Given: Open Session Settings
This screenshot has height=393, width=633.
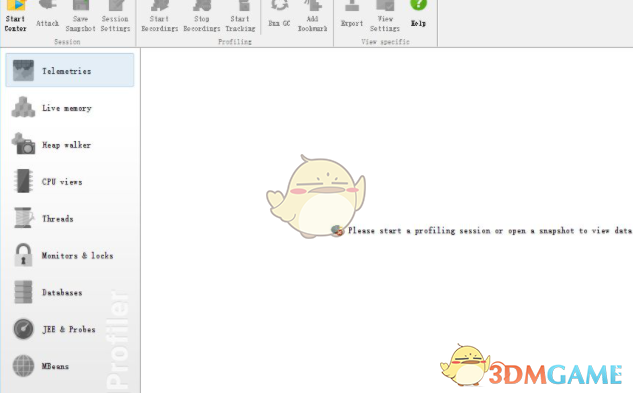Looking at the screenshot, I should [115, 17].
